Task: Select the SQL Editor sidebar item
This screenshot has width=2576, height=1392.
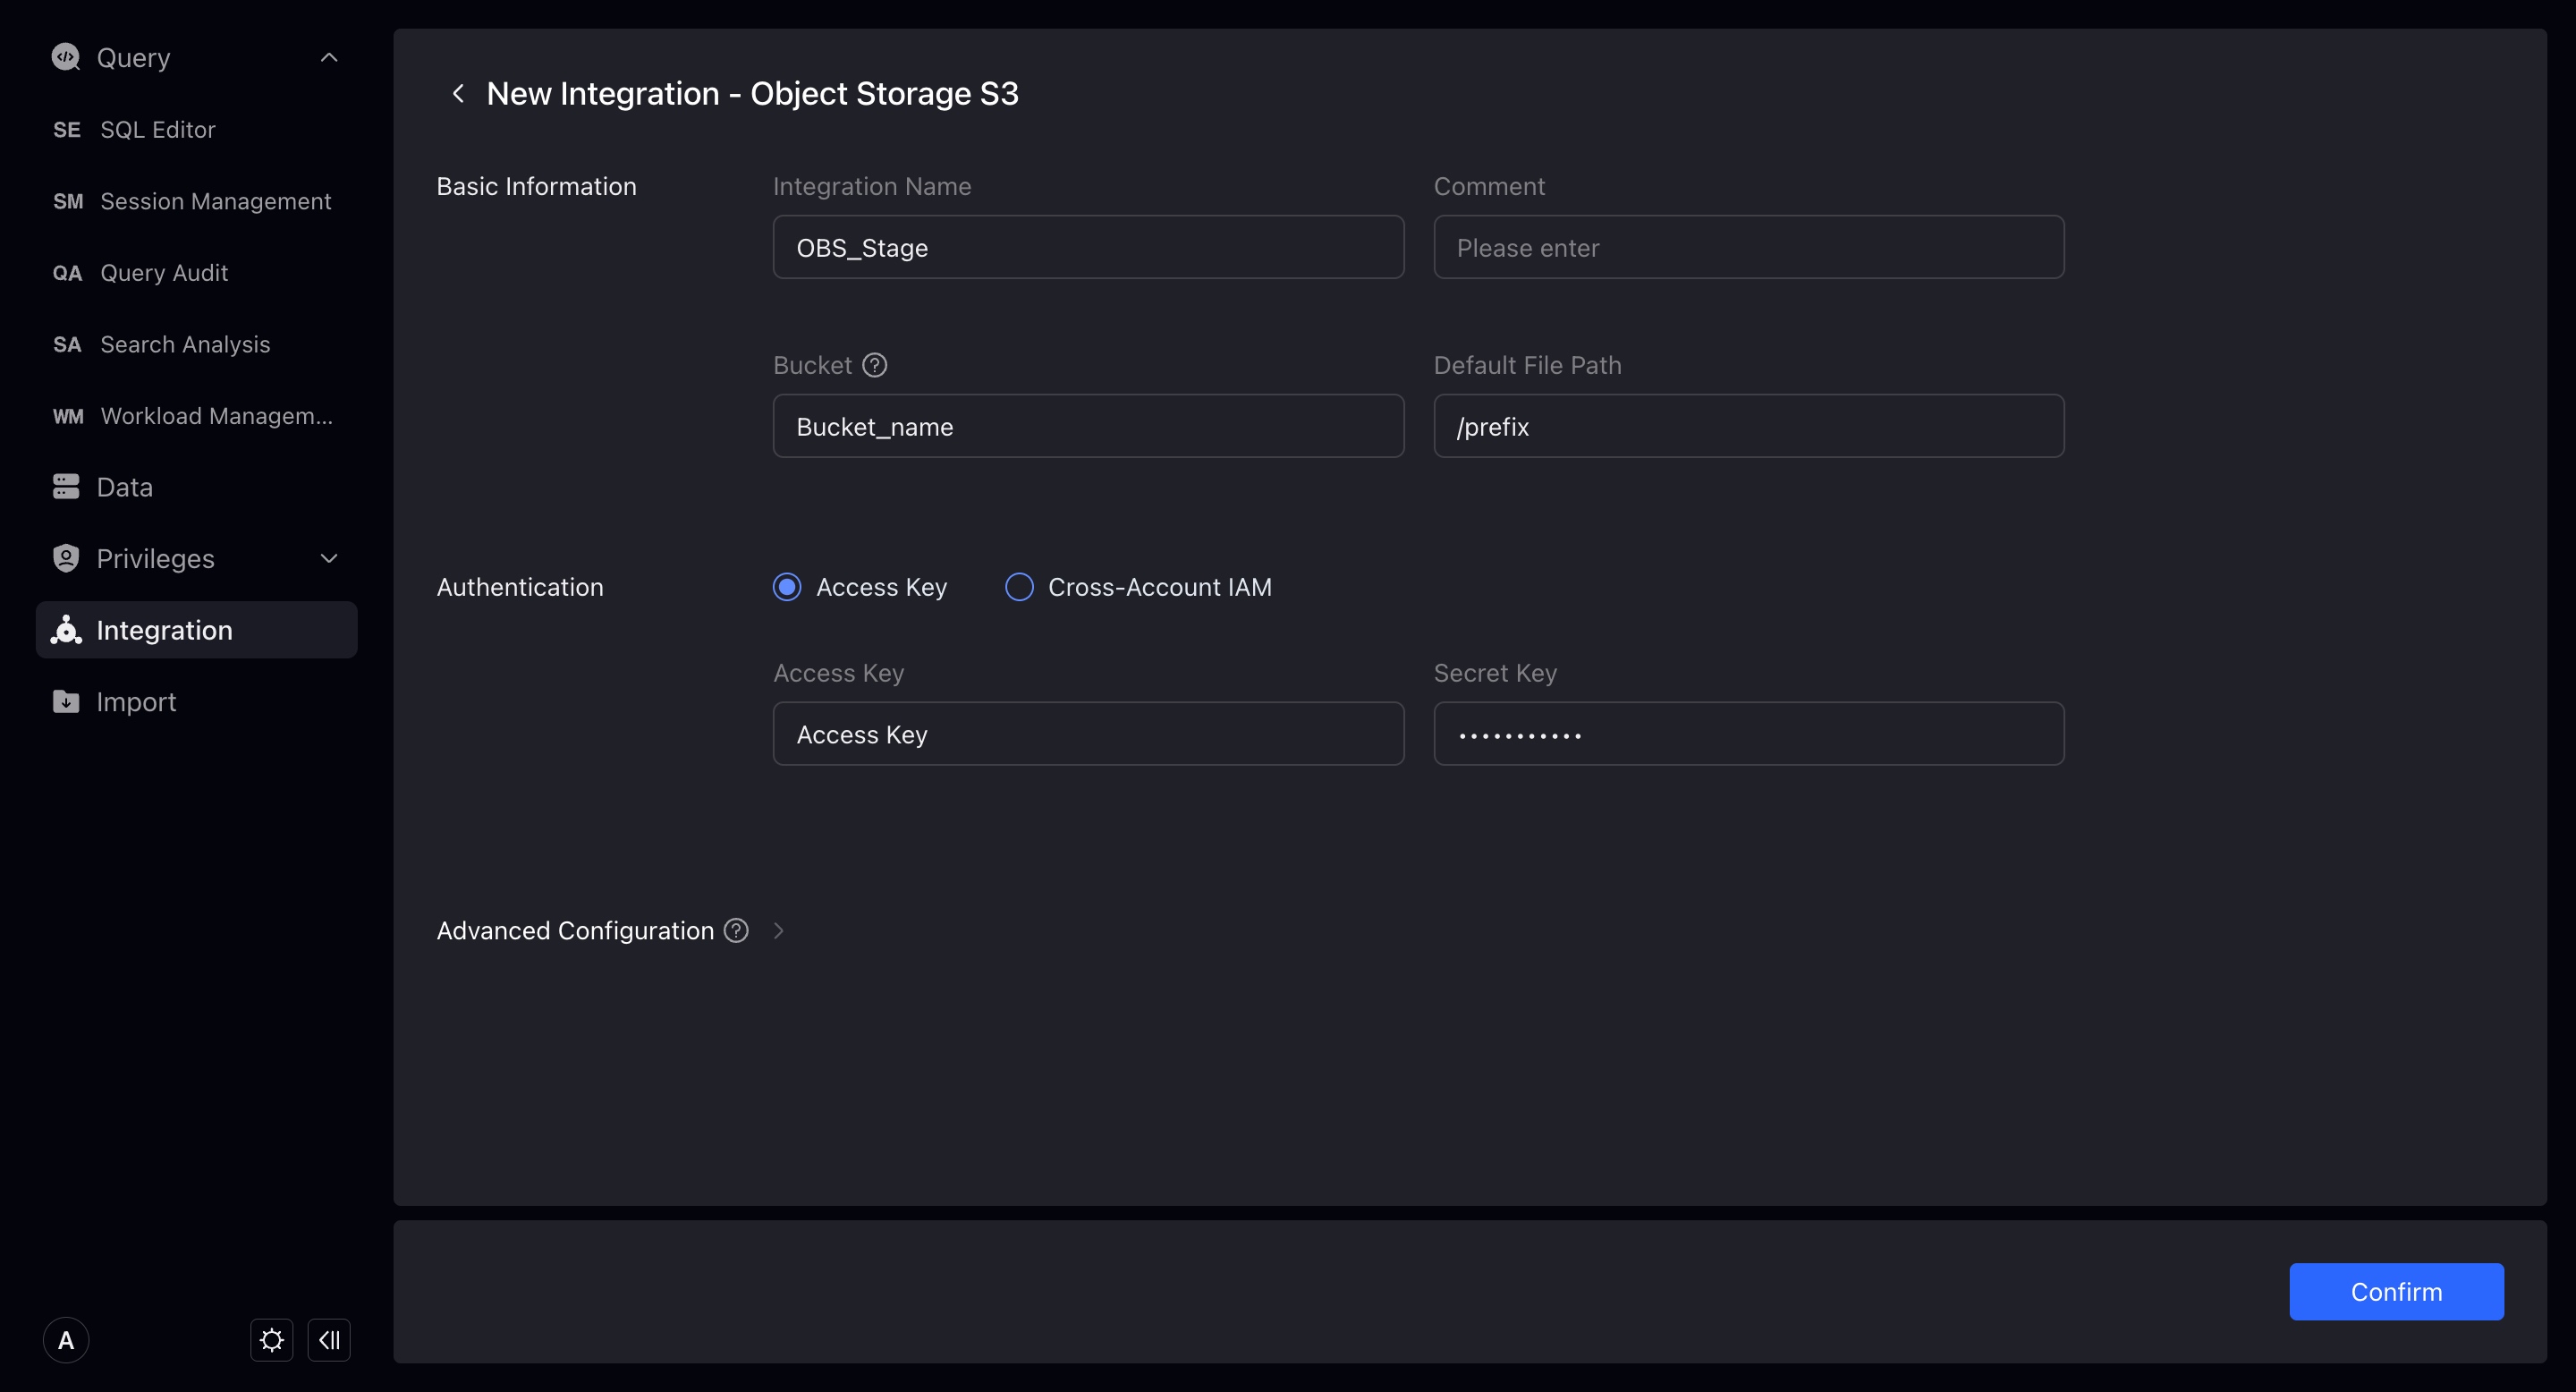Action: tap(157, 129)
